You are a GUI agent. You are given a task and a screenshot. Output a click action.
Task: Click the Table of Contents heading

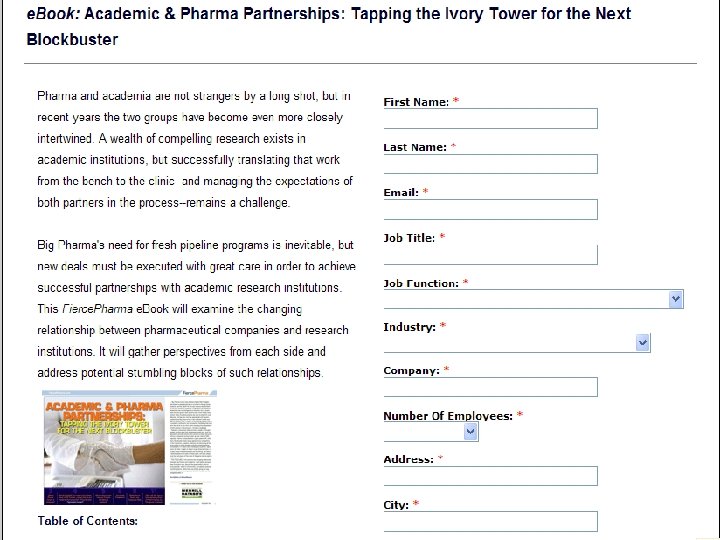click(x=88, y=521)
